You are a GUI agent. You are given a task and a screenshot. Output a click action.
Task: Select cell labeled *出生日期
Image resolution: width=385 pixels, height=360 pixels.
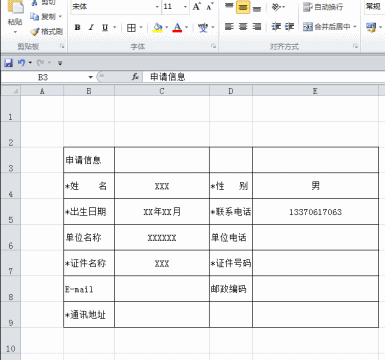tap(89, 212)
